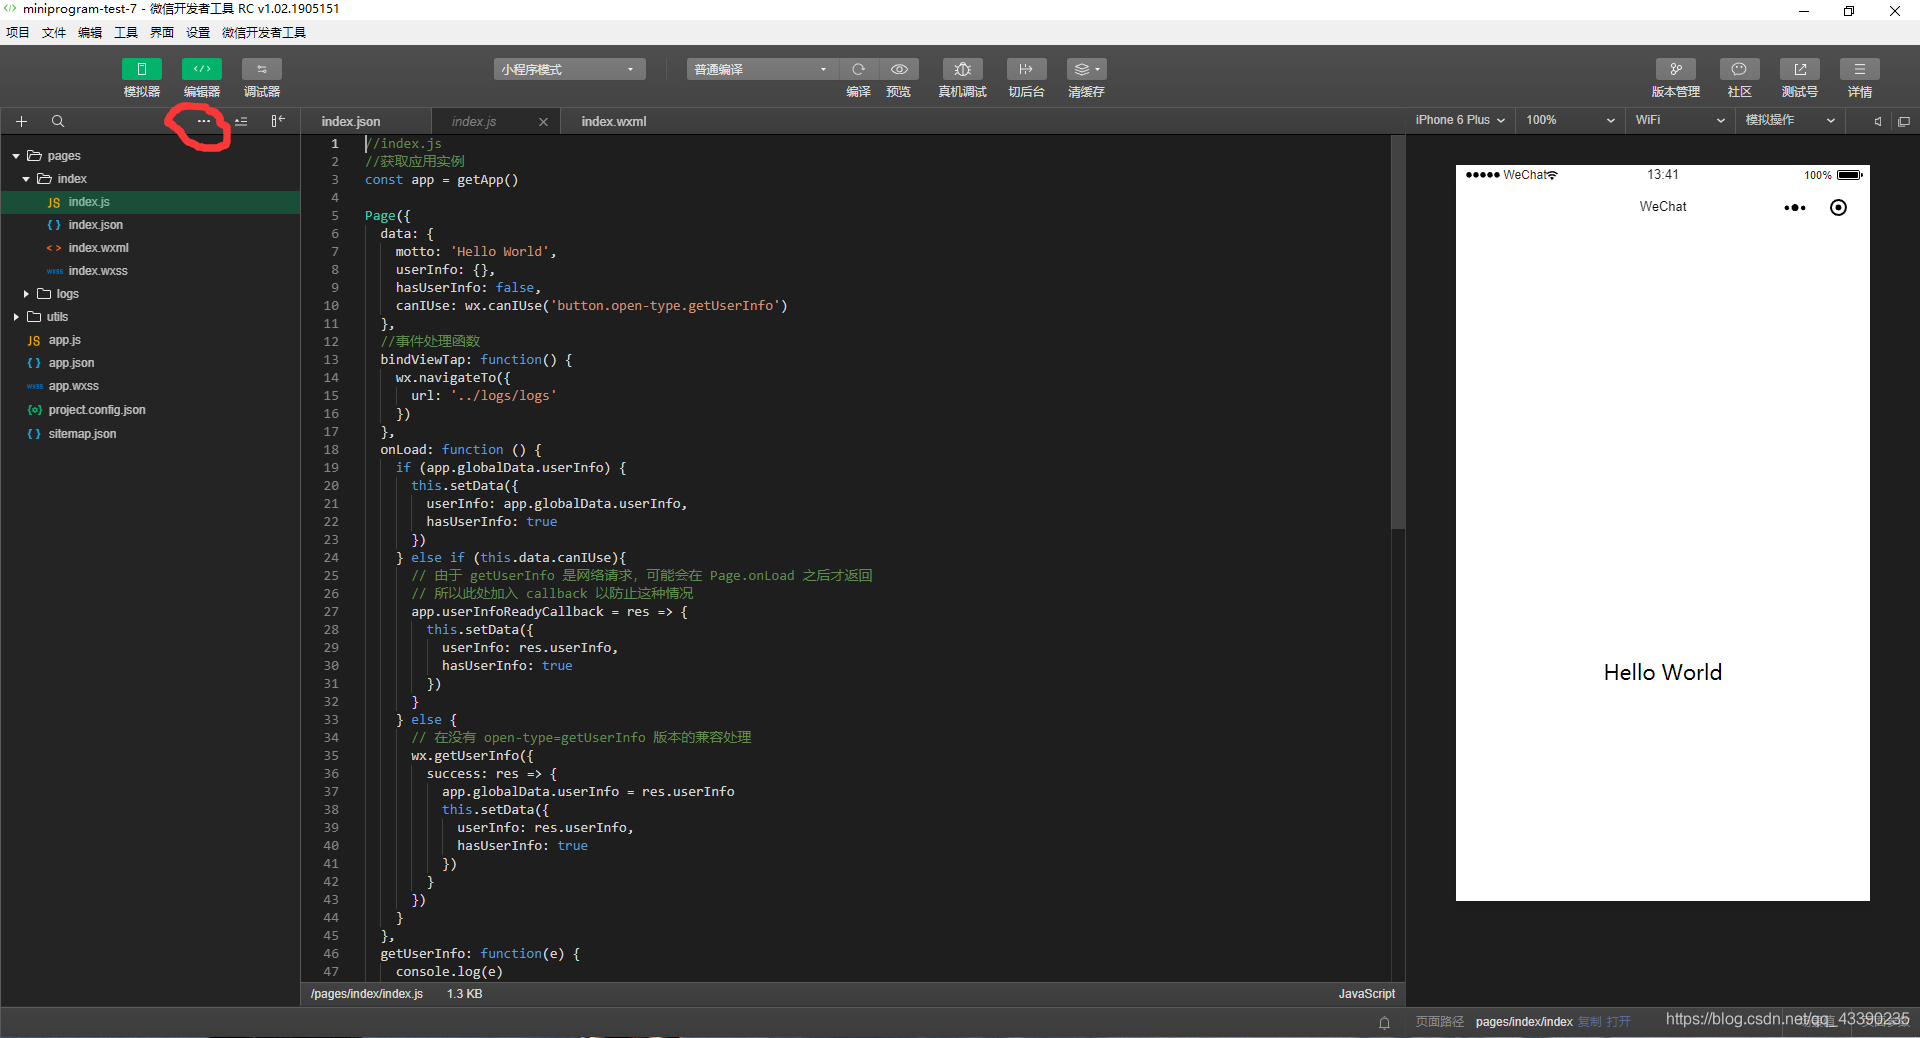Open the 小程序模式 mode dropdown
Screen dimensions: 1920x1038
(569, 69)
